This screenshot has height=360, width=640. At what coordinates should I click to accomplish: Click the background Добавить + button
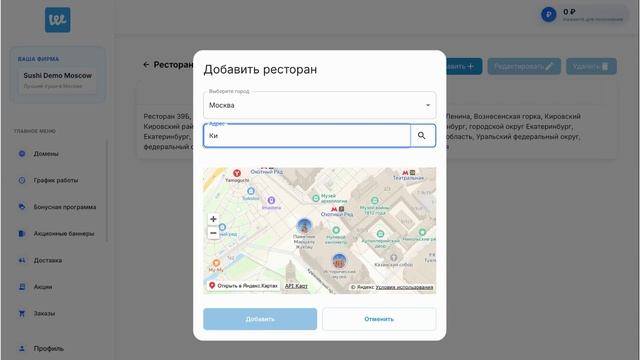coord(464,66)
